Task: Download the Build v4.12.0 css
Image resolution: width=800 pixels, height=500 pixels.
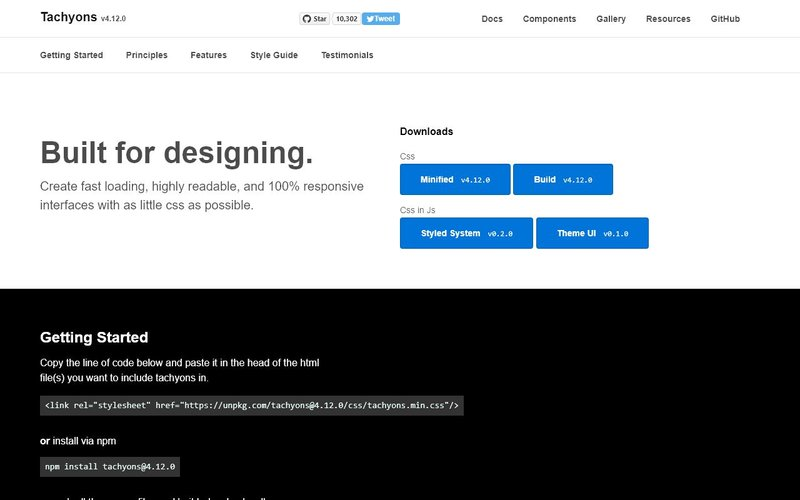Action: [562, 180]
